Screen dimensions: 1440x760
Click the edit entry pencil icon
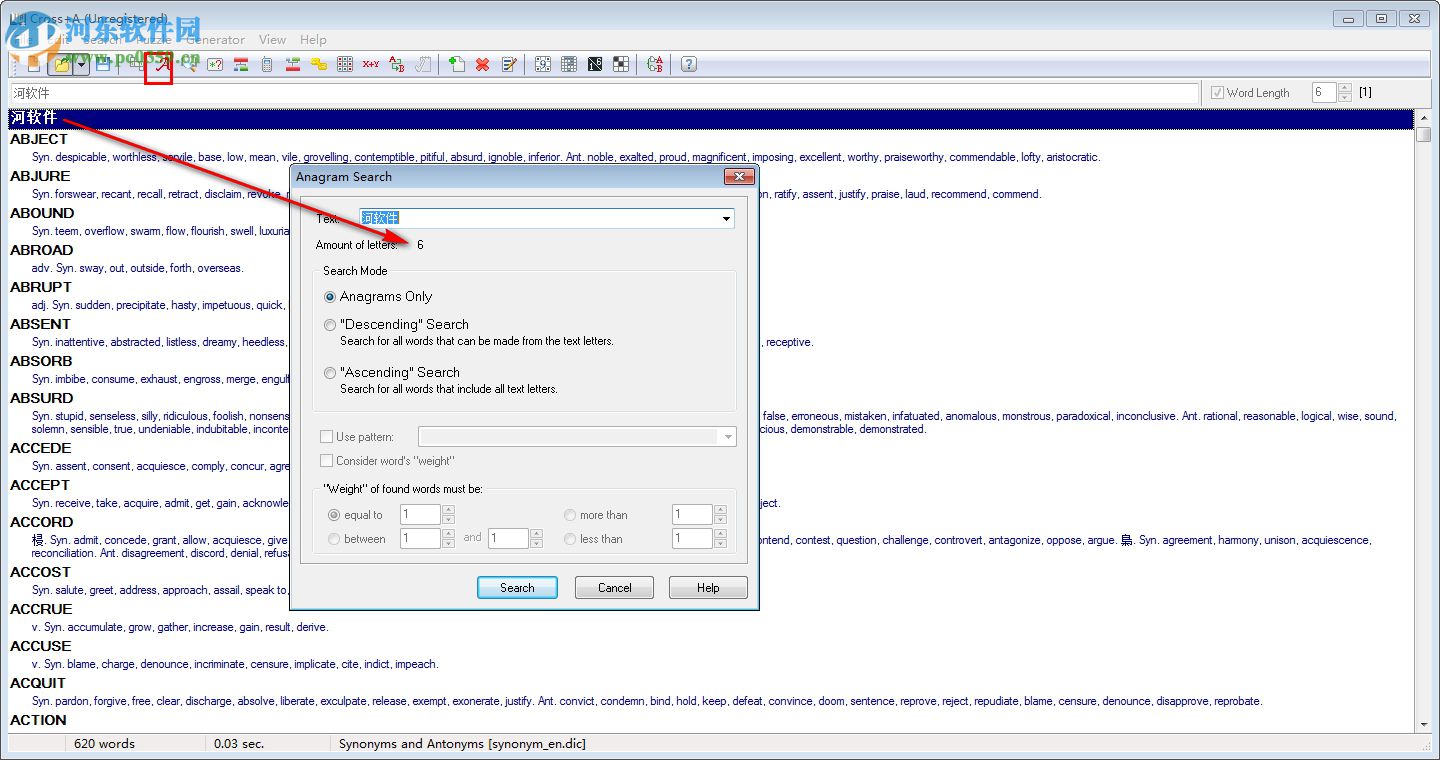[x=509, y=65]
